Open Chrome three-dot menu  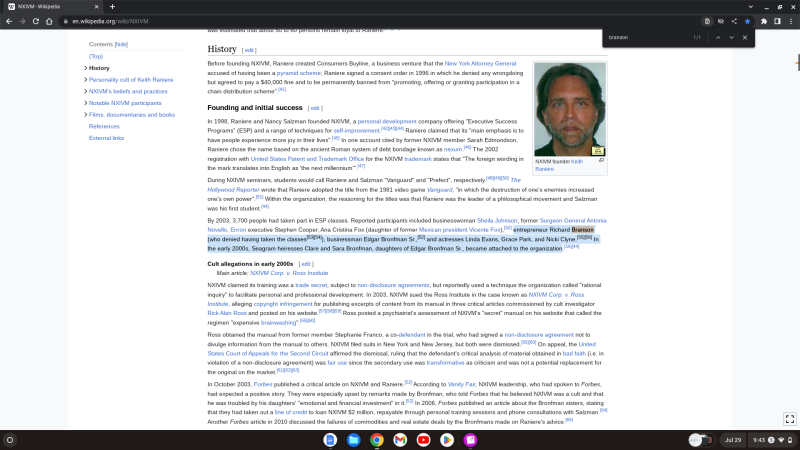pos(791,21)
